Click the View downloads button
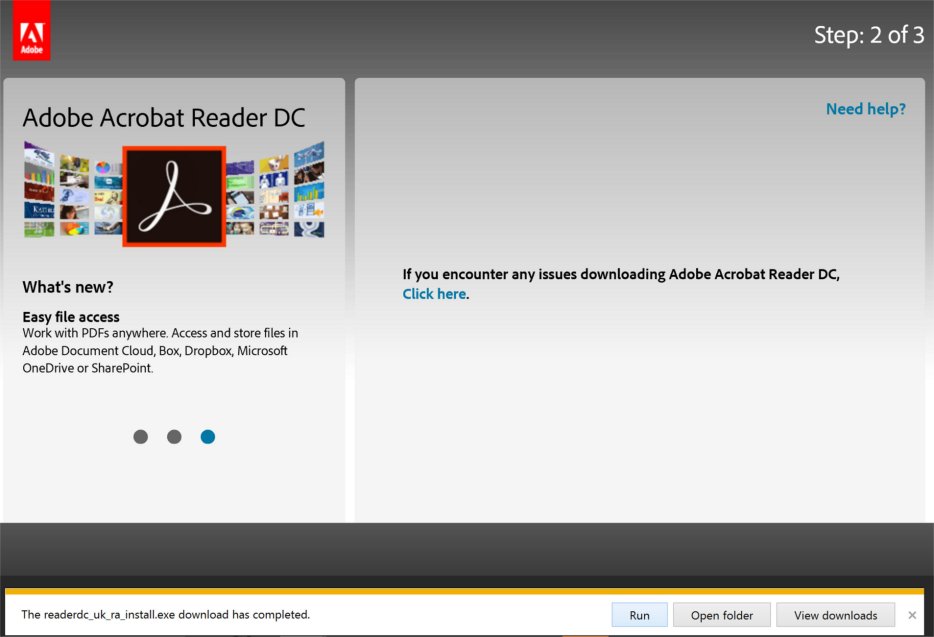 coord(835,615)
